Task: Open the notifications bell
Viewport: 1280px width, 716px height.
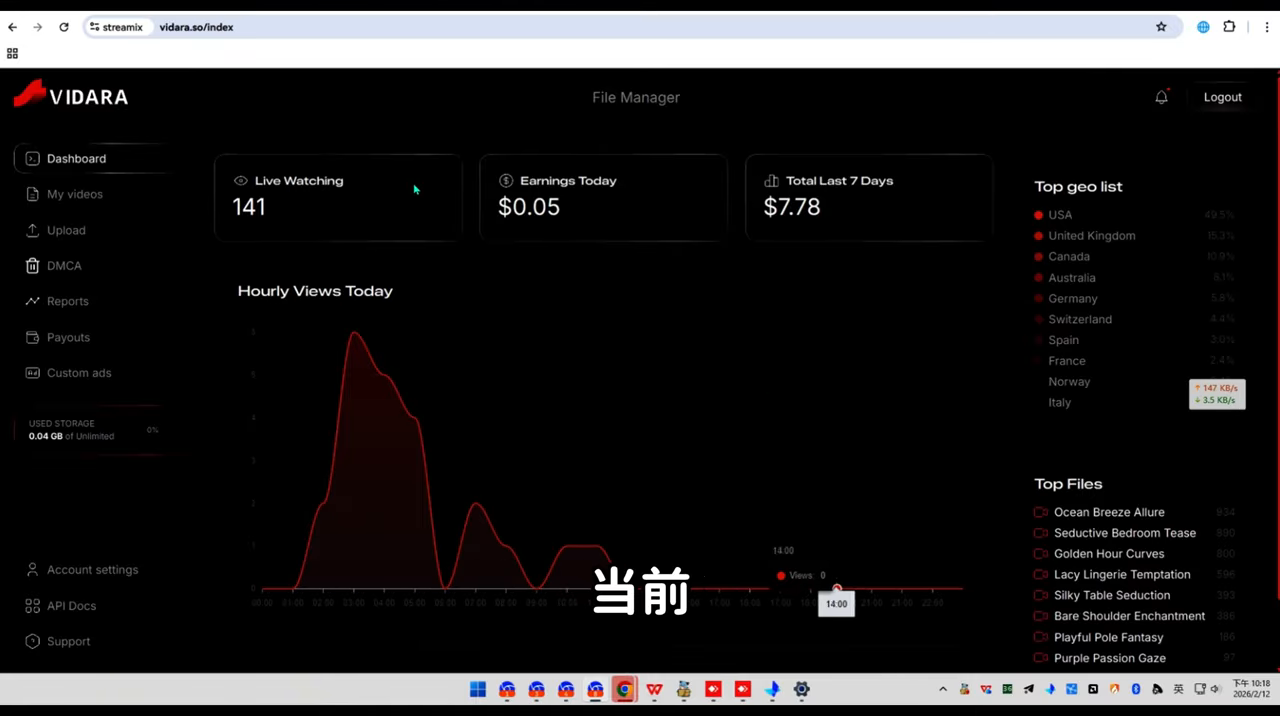Action: 1161,97
